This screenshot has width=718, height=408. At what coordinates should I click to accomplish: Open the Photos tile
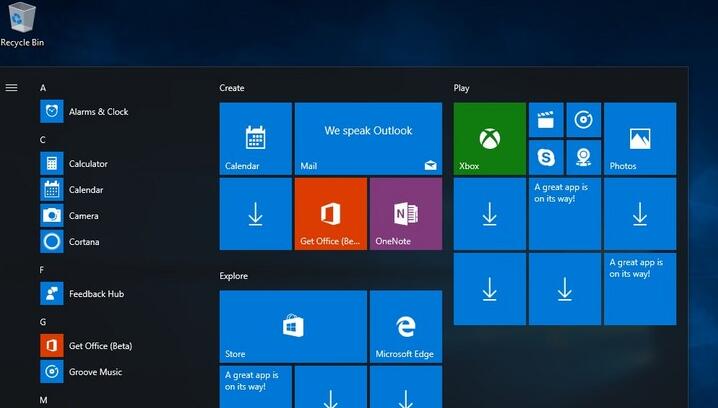640,138
